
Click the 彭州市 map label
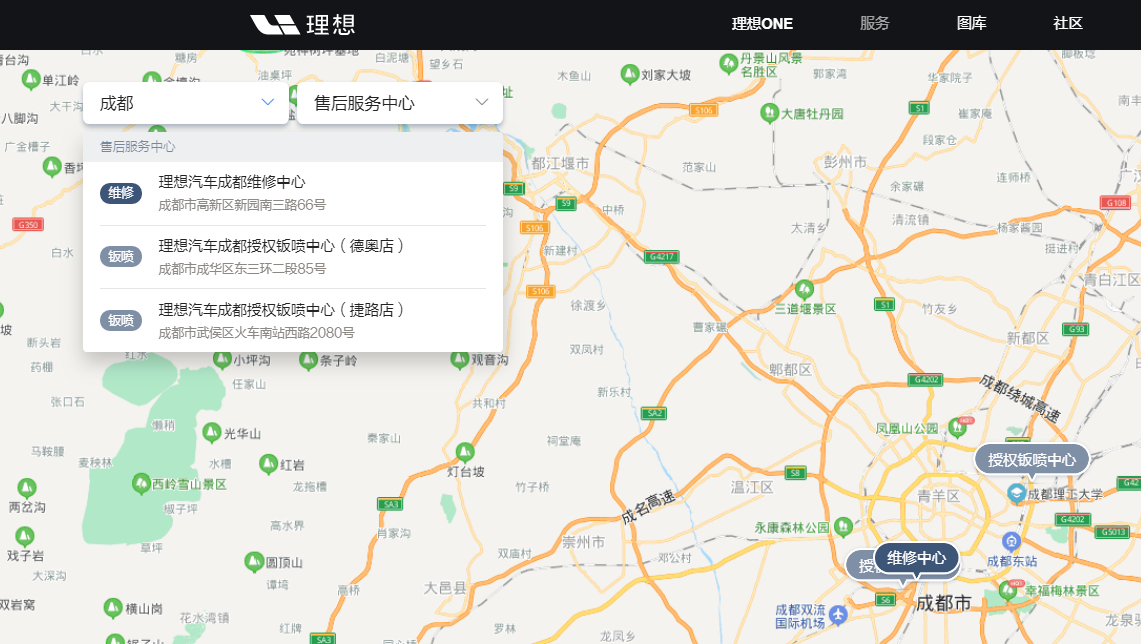pos(845,162)
